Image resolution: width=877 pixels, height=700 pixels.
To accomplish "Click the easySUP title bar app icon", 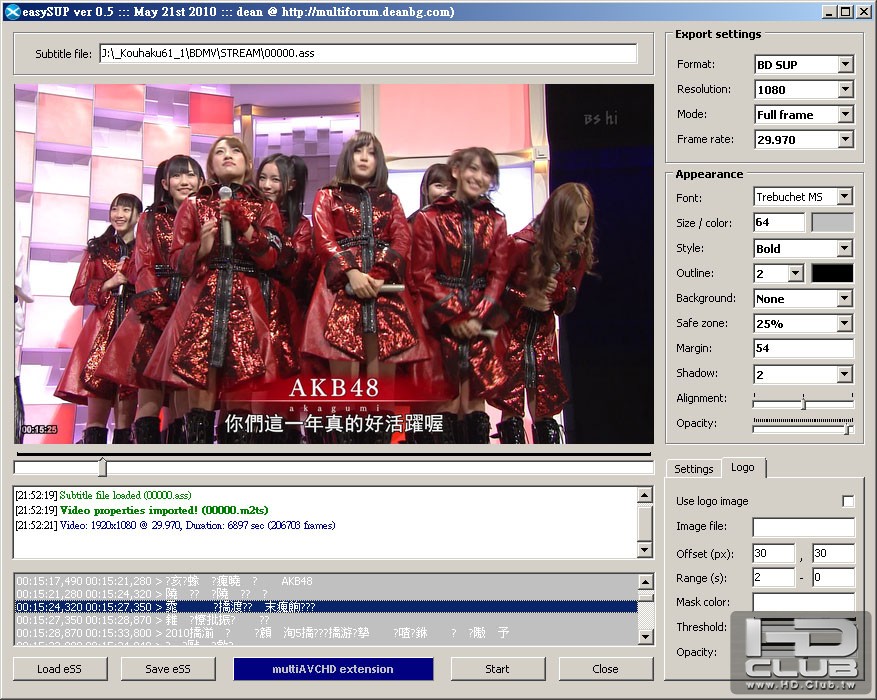I will [x=11, y=11].
